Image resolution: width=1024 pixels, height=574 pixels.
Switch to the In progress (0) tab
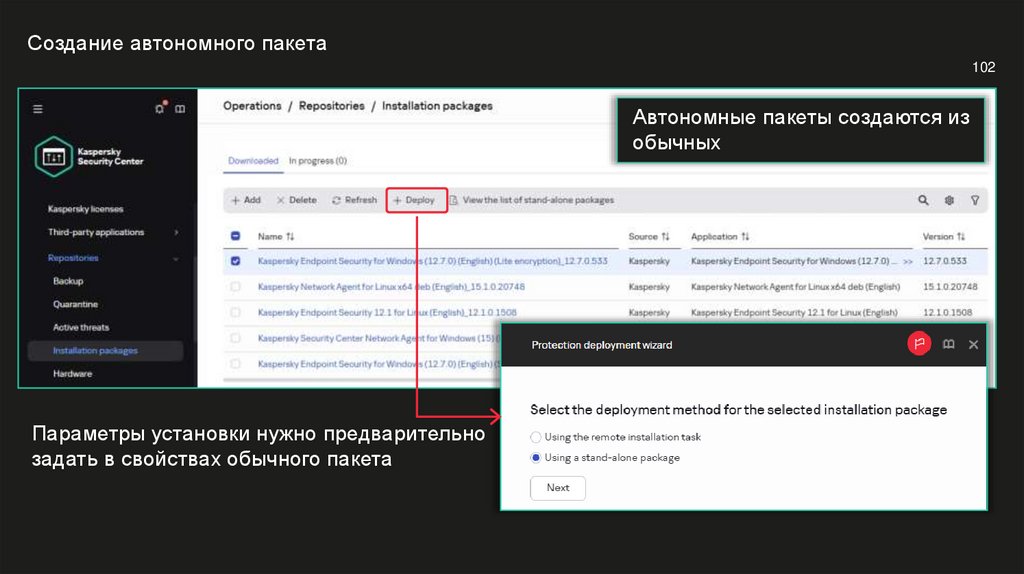click(318, 161)
